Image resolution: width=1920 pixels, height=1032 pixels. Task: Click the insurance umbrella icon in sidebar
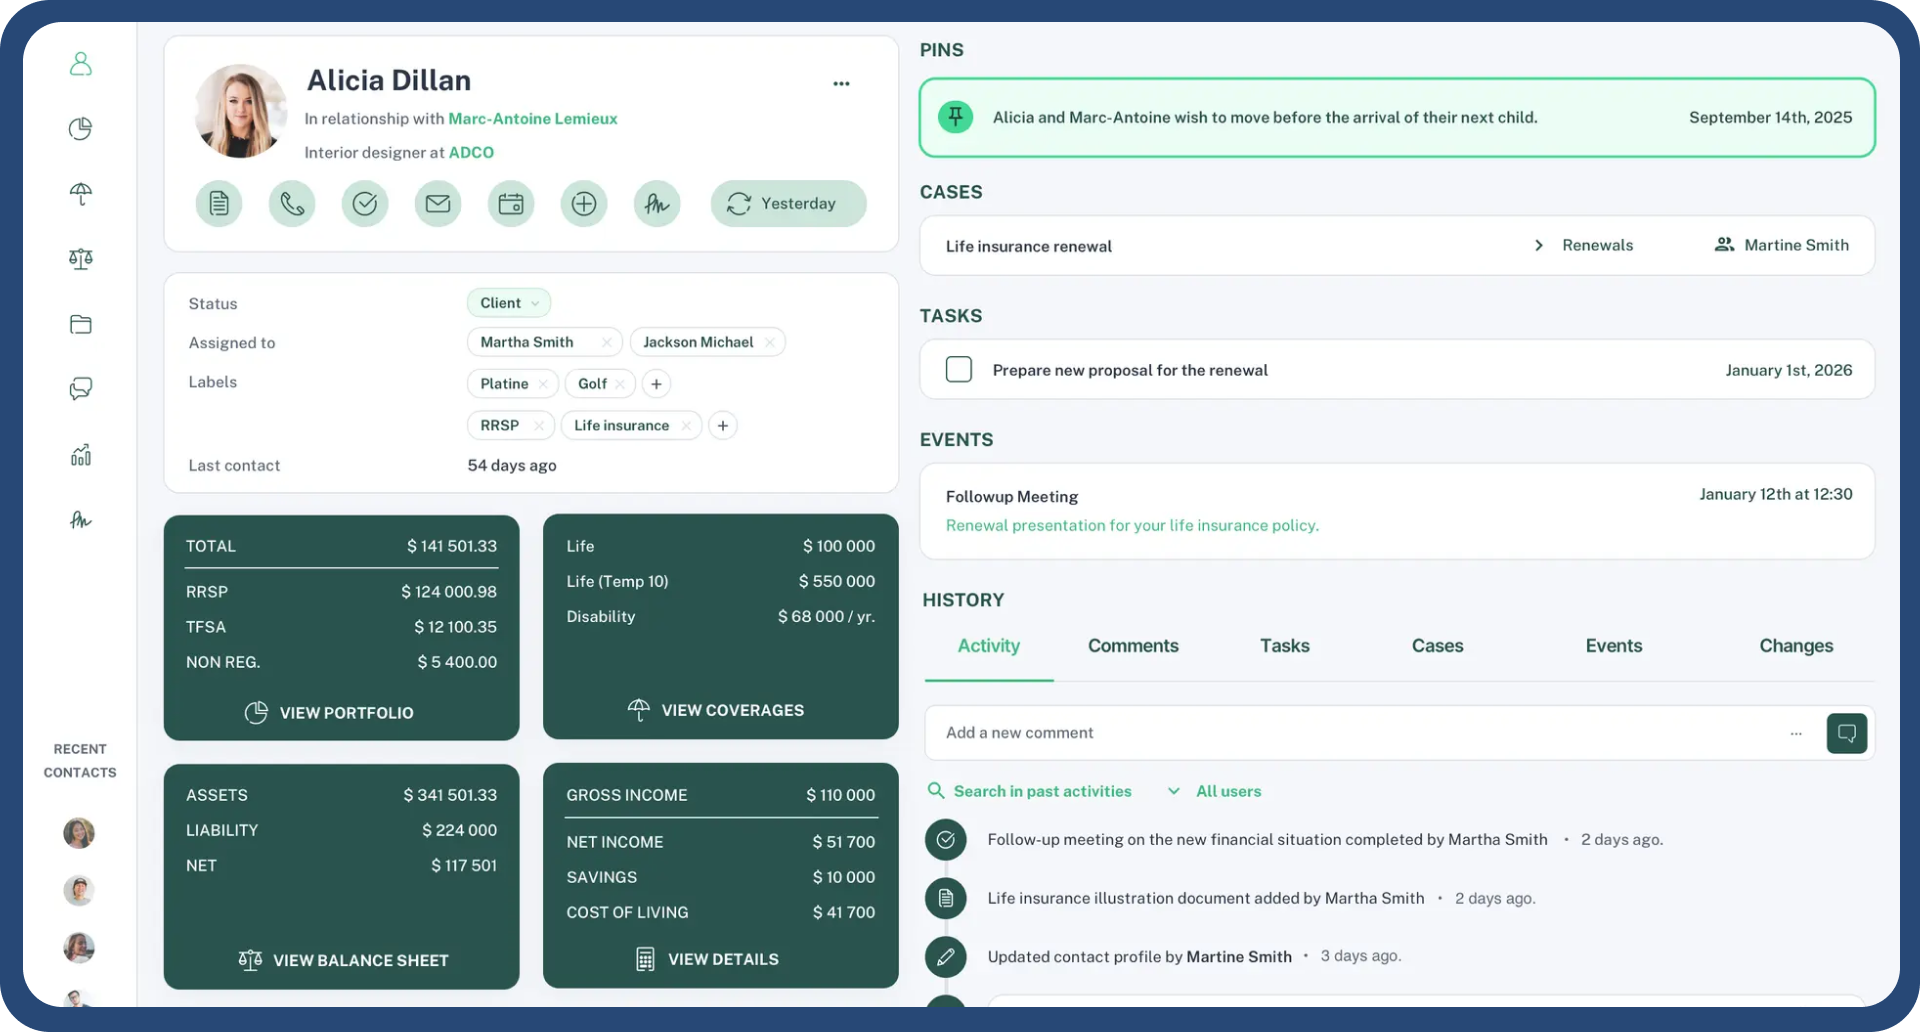pos(80,194)
